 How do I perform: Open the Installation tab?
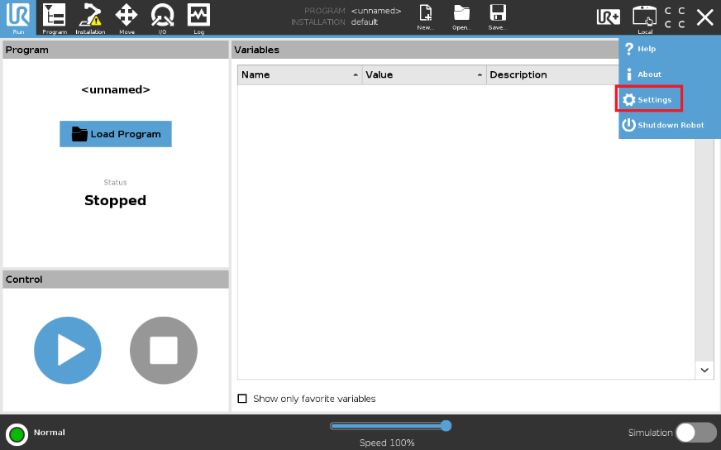90,18
